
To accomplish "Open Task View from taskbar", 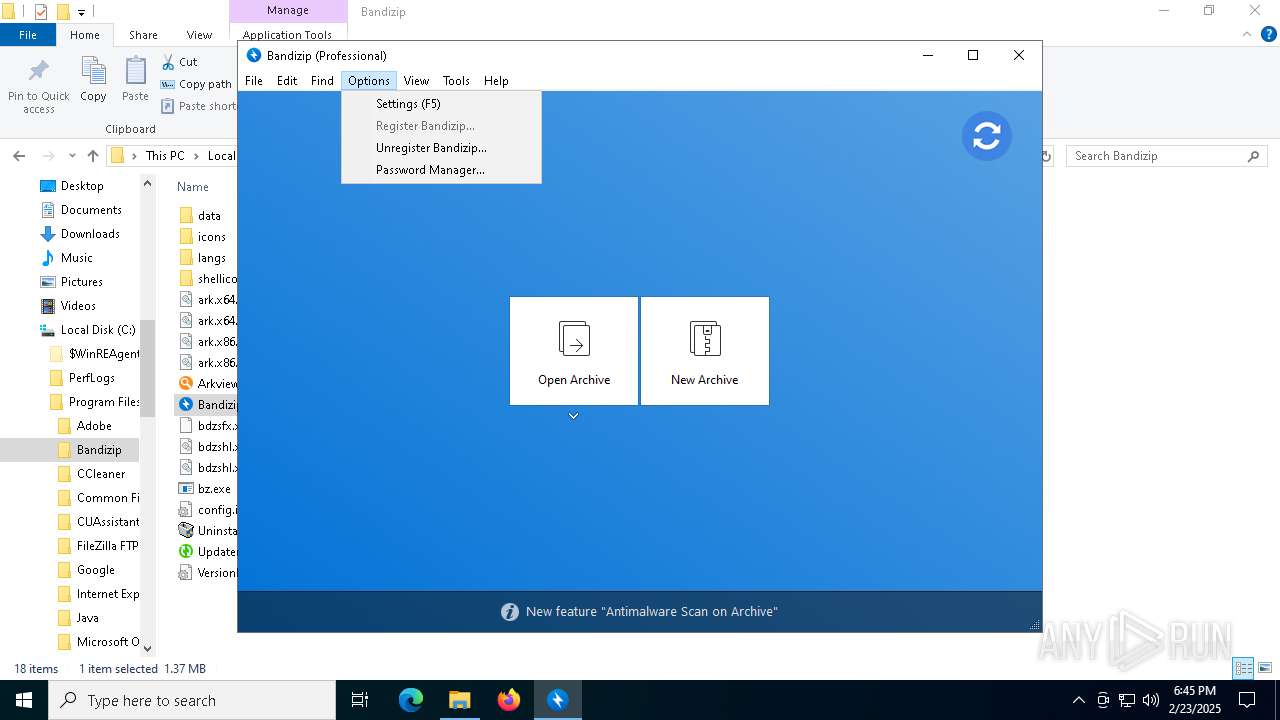I will point(360,700).
